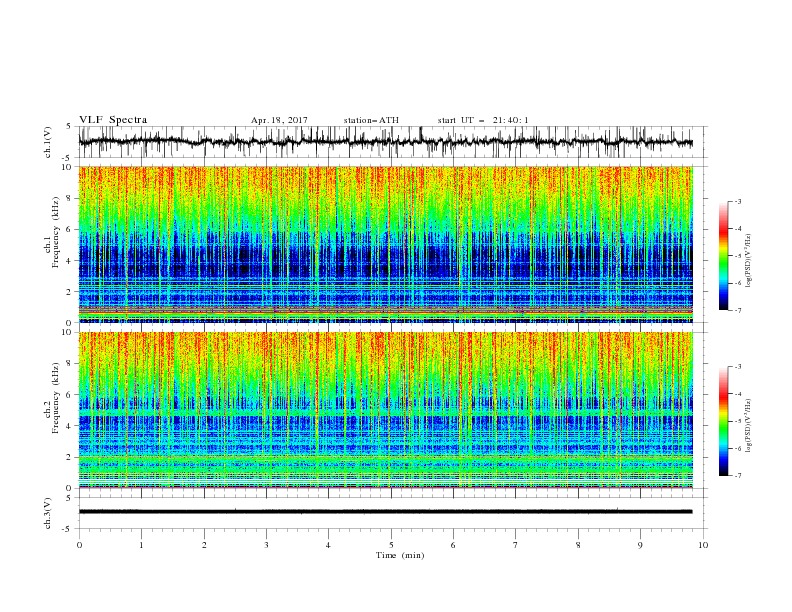Click the "start UT = 21:40: 1" text

[x=483, y=120]
